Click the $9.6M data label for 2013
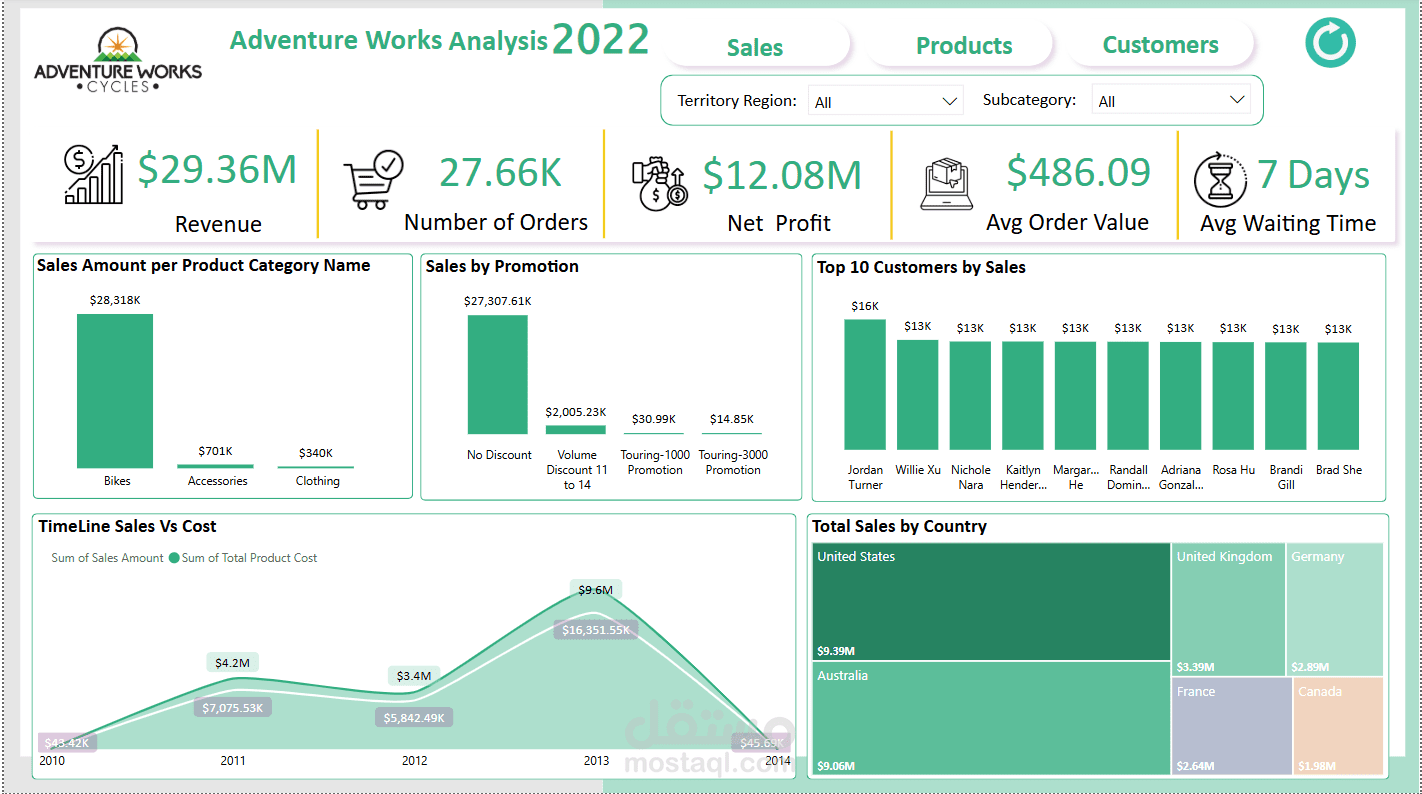 (x=596, y=590)
